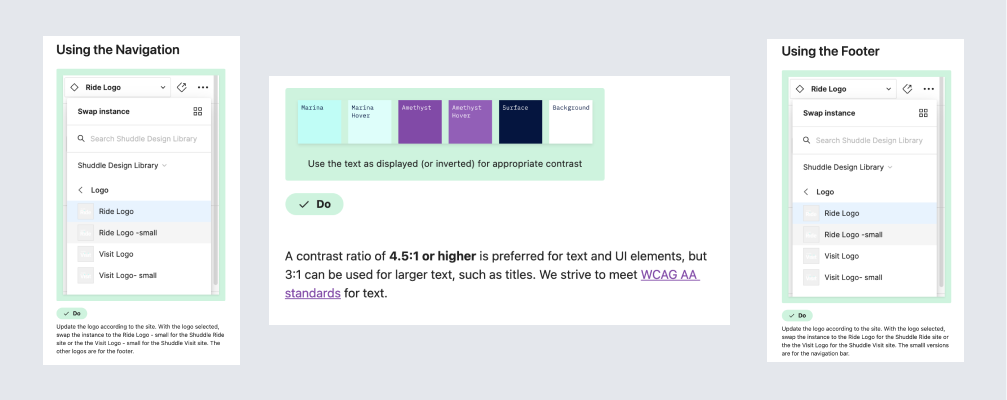Screen dimensions: 1007x400
Task: Go back from Logo in the Footer panel
Action: point(806,192)
